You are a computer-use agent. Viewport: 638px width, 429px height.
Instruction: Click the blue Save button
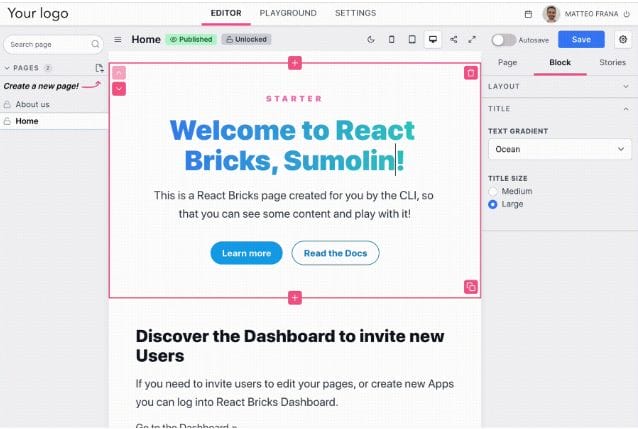(x=581, y=40)
